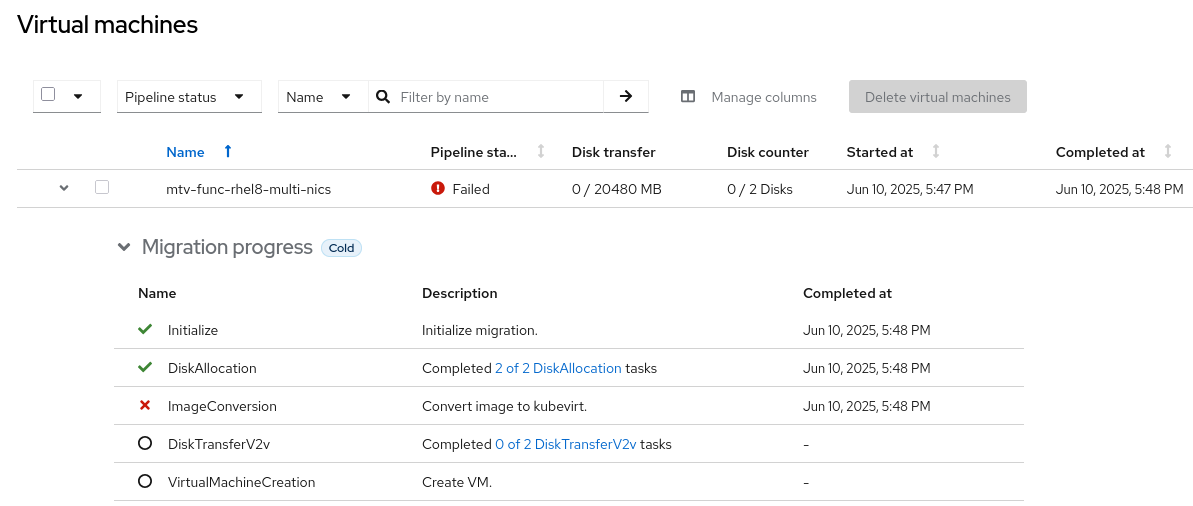Sort by Started at column icon

click(936, 152)
